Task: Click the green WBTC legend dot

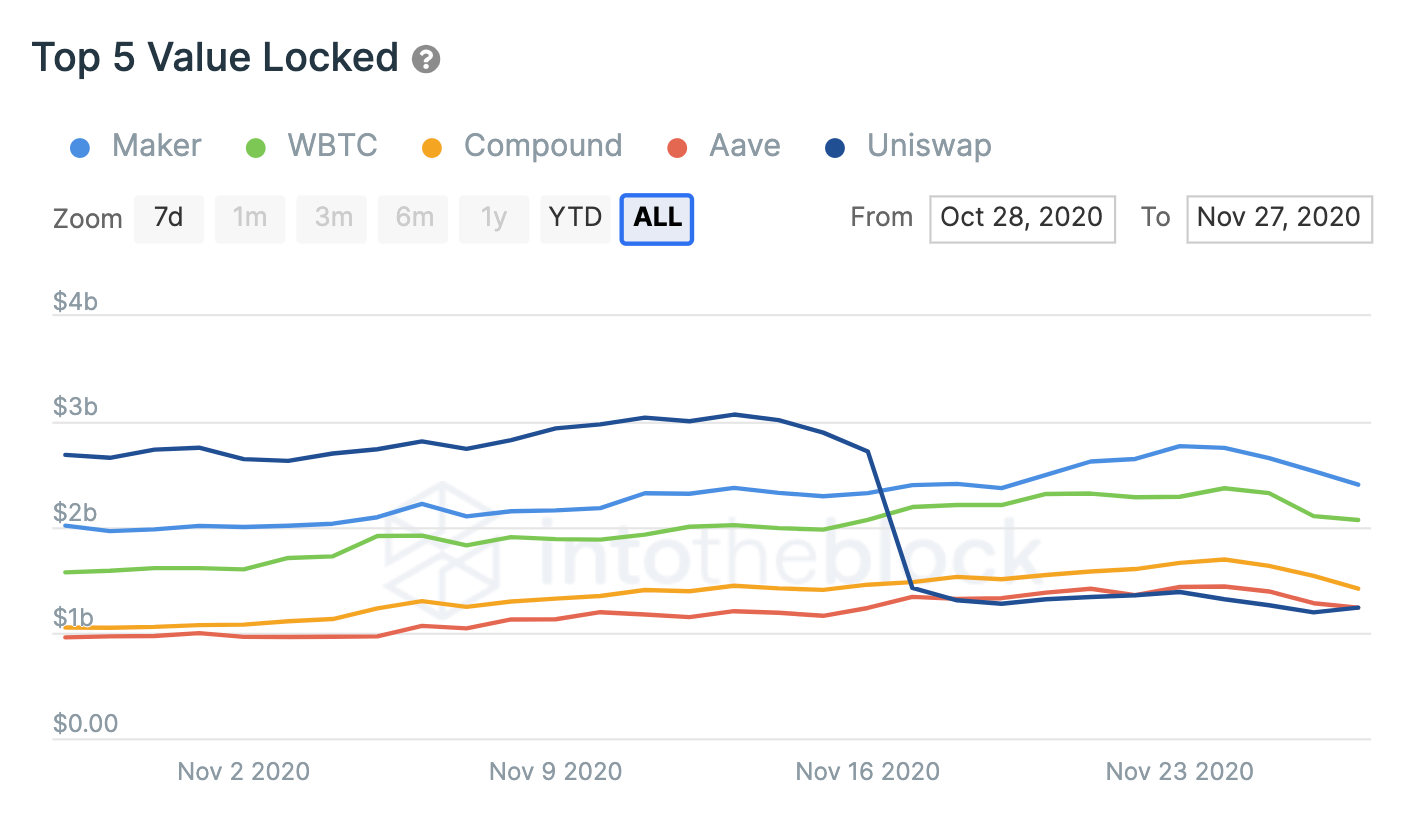Action: (x=256, y=148)
